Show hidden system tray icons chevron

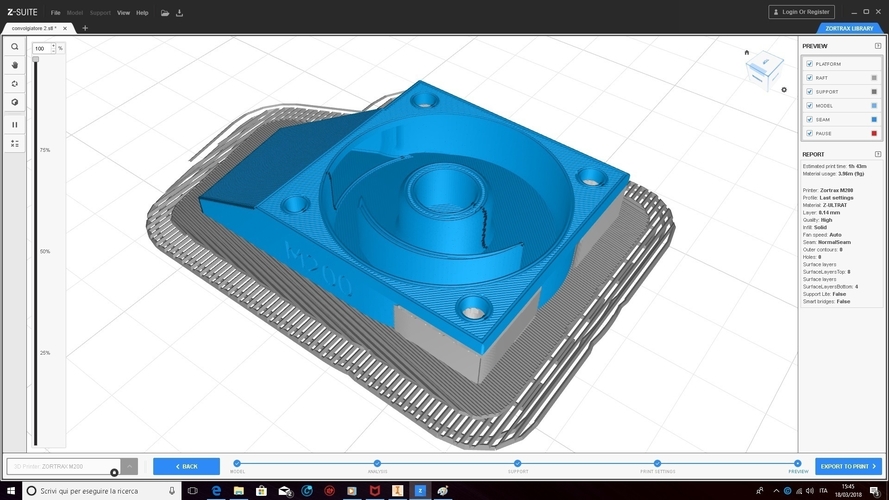pos(776,491)
